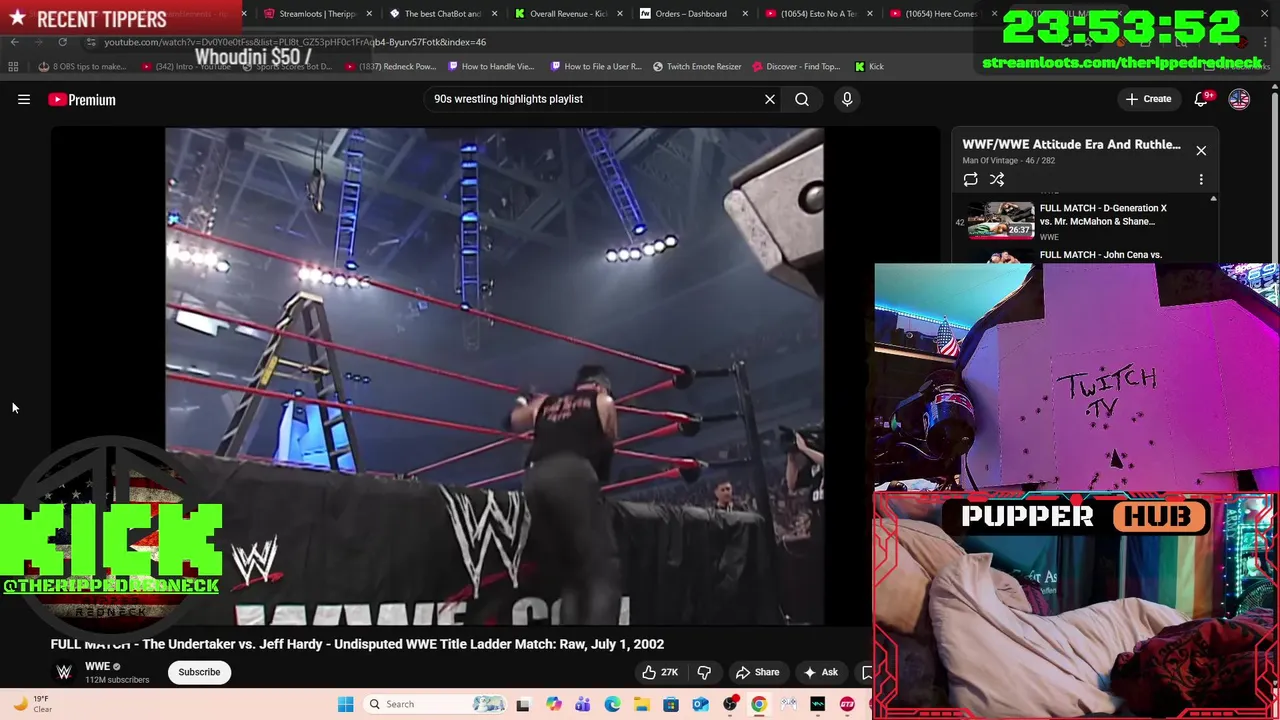Open the WWE channel avatar
This screenshot has width=1280, height=720.
point(64,672)
